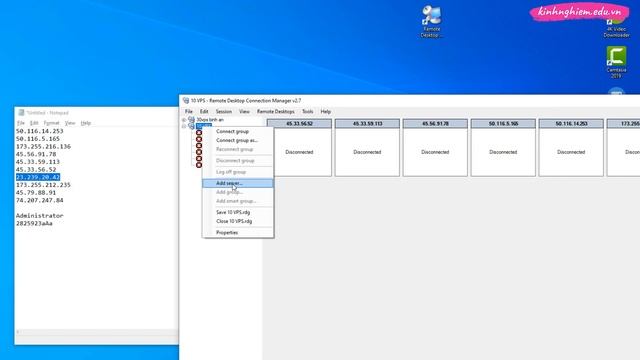This screenshot has width=640, height=360.
Task: Collapse the selected server group in the tree
Action: tap(184, 126)
